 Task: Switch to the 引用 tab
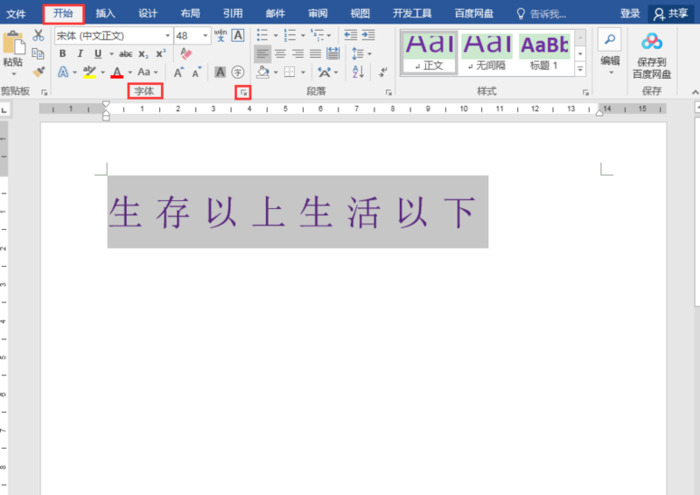(x=233, y=14)
